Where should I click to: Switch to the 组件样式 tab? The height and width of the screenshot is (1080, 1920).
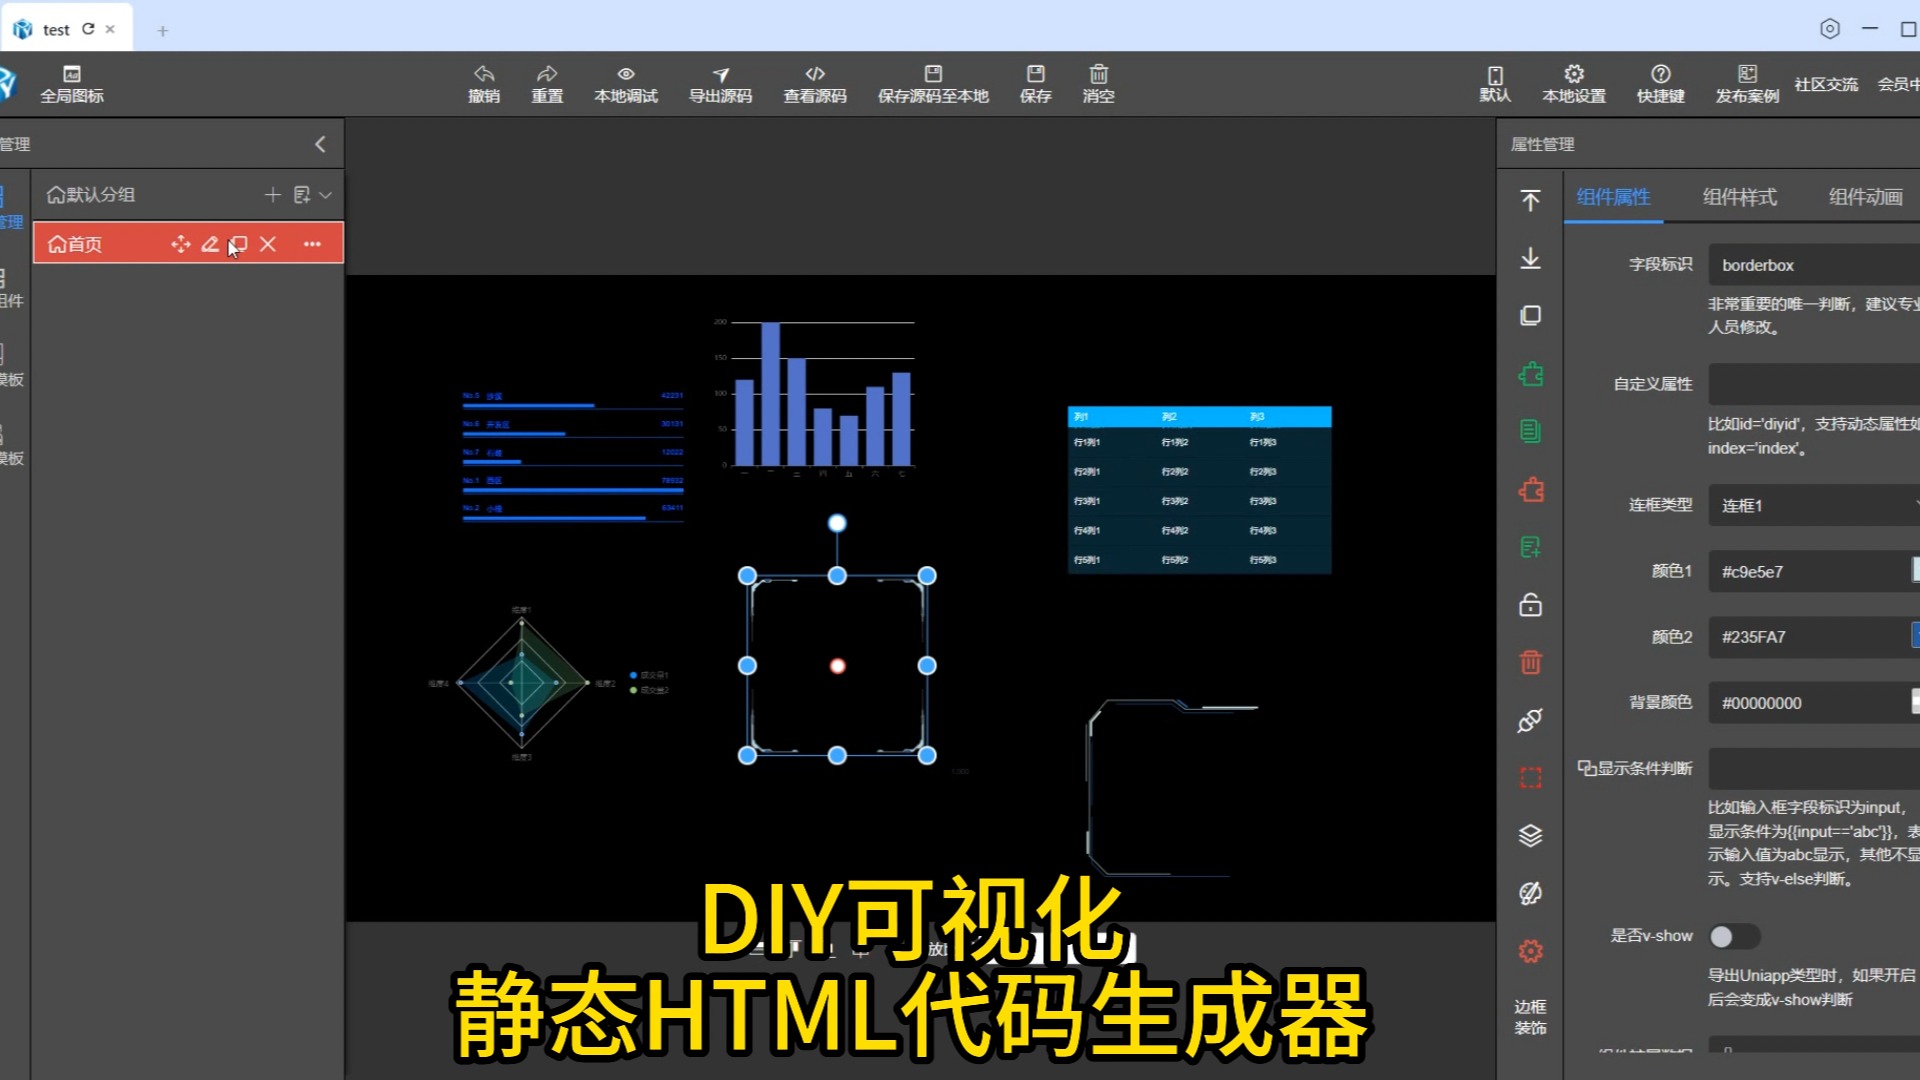click(1740, 197)
